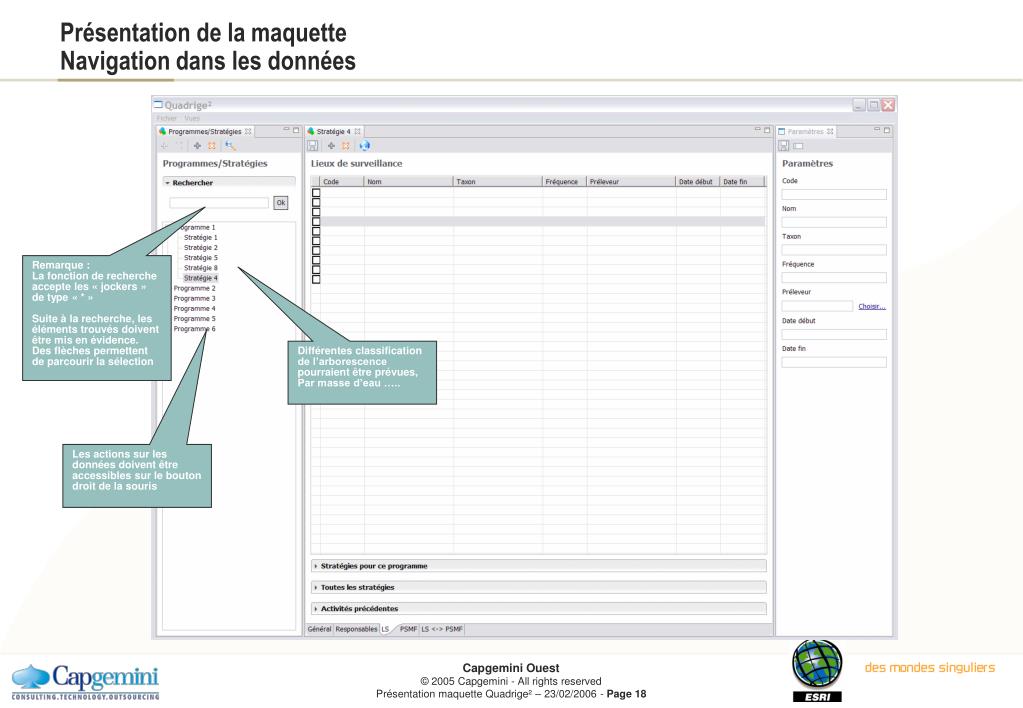
Task: Click the dark cross-arrows icon in Programmes/Stratégies toolbar
Action: (x=197, y=146)
